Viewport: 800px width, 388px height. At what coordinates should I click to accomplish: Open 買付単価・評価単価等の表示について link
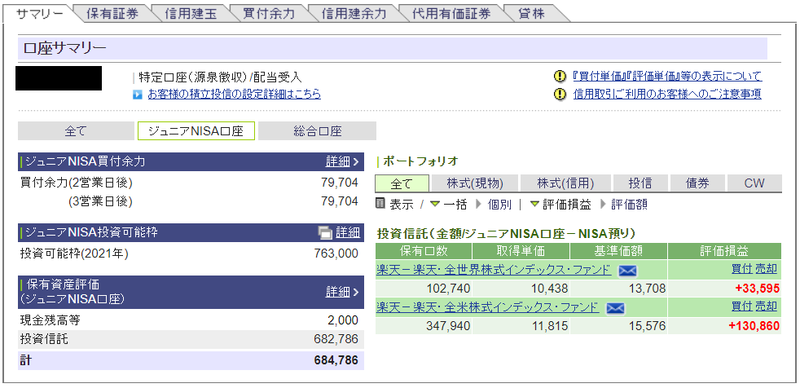(x=667, y=77)
